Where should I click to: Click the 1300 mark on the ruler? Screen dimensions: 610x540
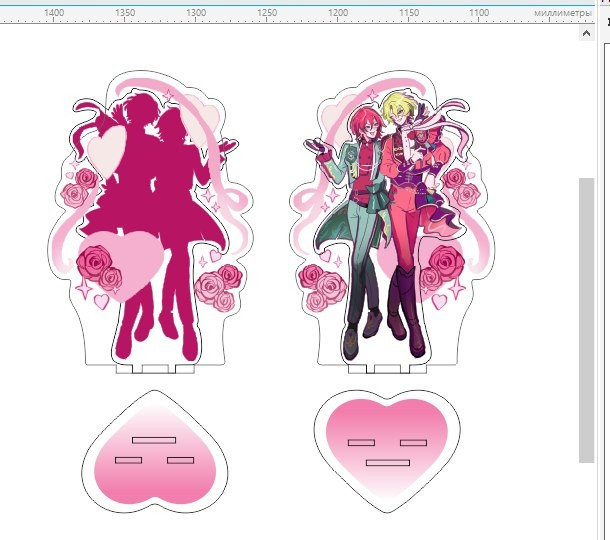196,12
